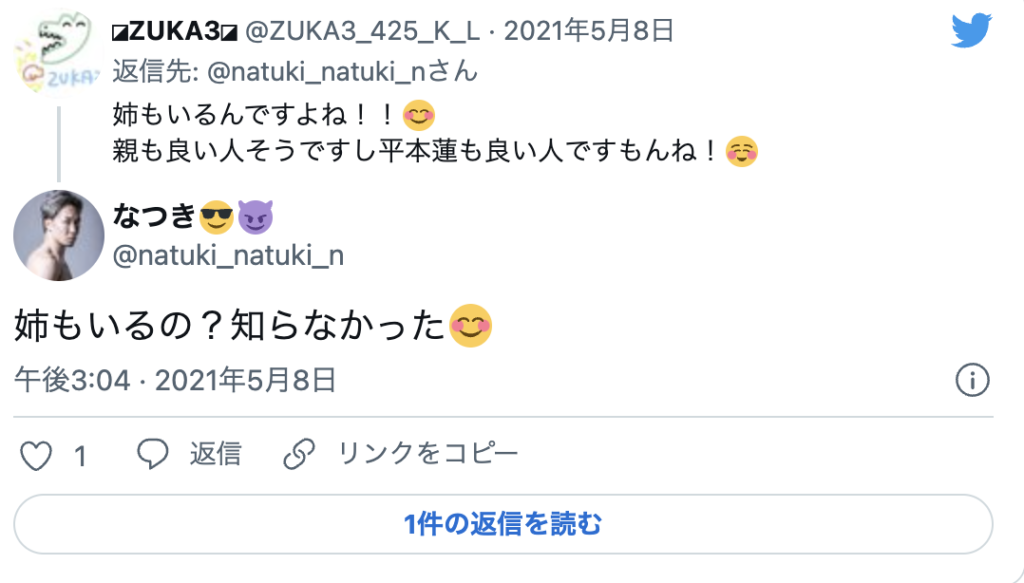1024x583 pixels.
Task: Click @natuki_natuki_n handle under なつき
Action: pyautogui.click(x=228, y=255)
